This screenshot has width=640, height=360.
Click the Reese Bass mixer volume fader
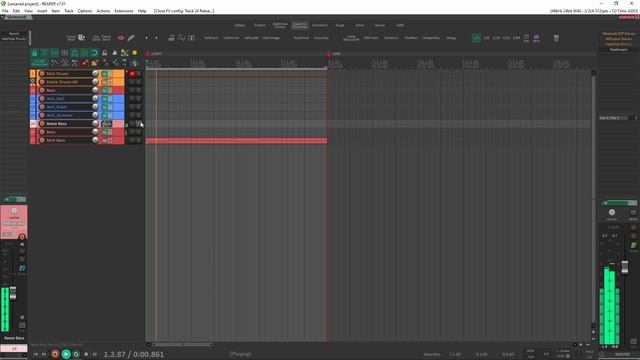[13, 293]
